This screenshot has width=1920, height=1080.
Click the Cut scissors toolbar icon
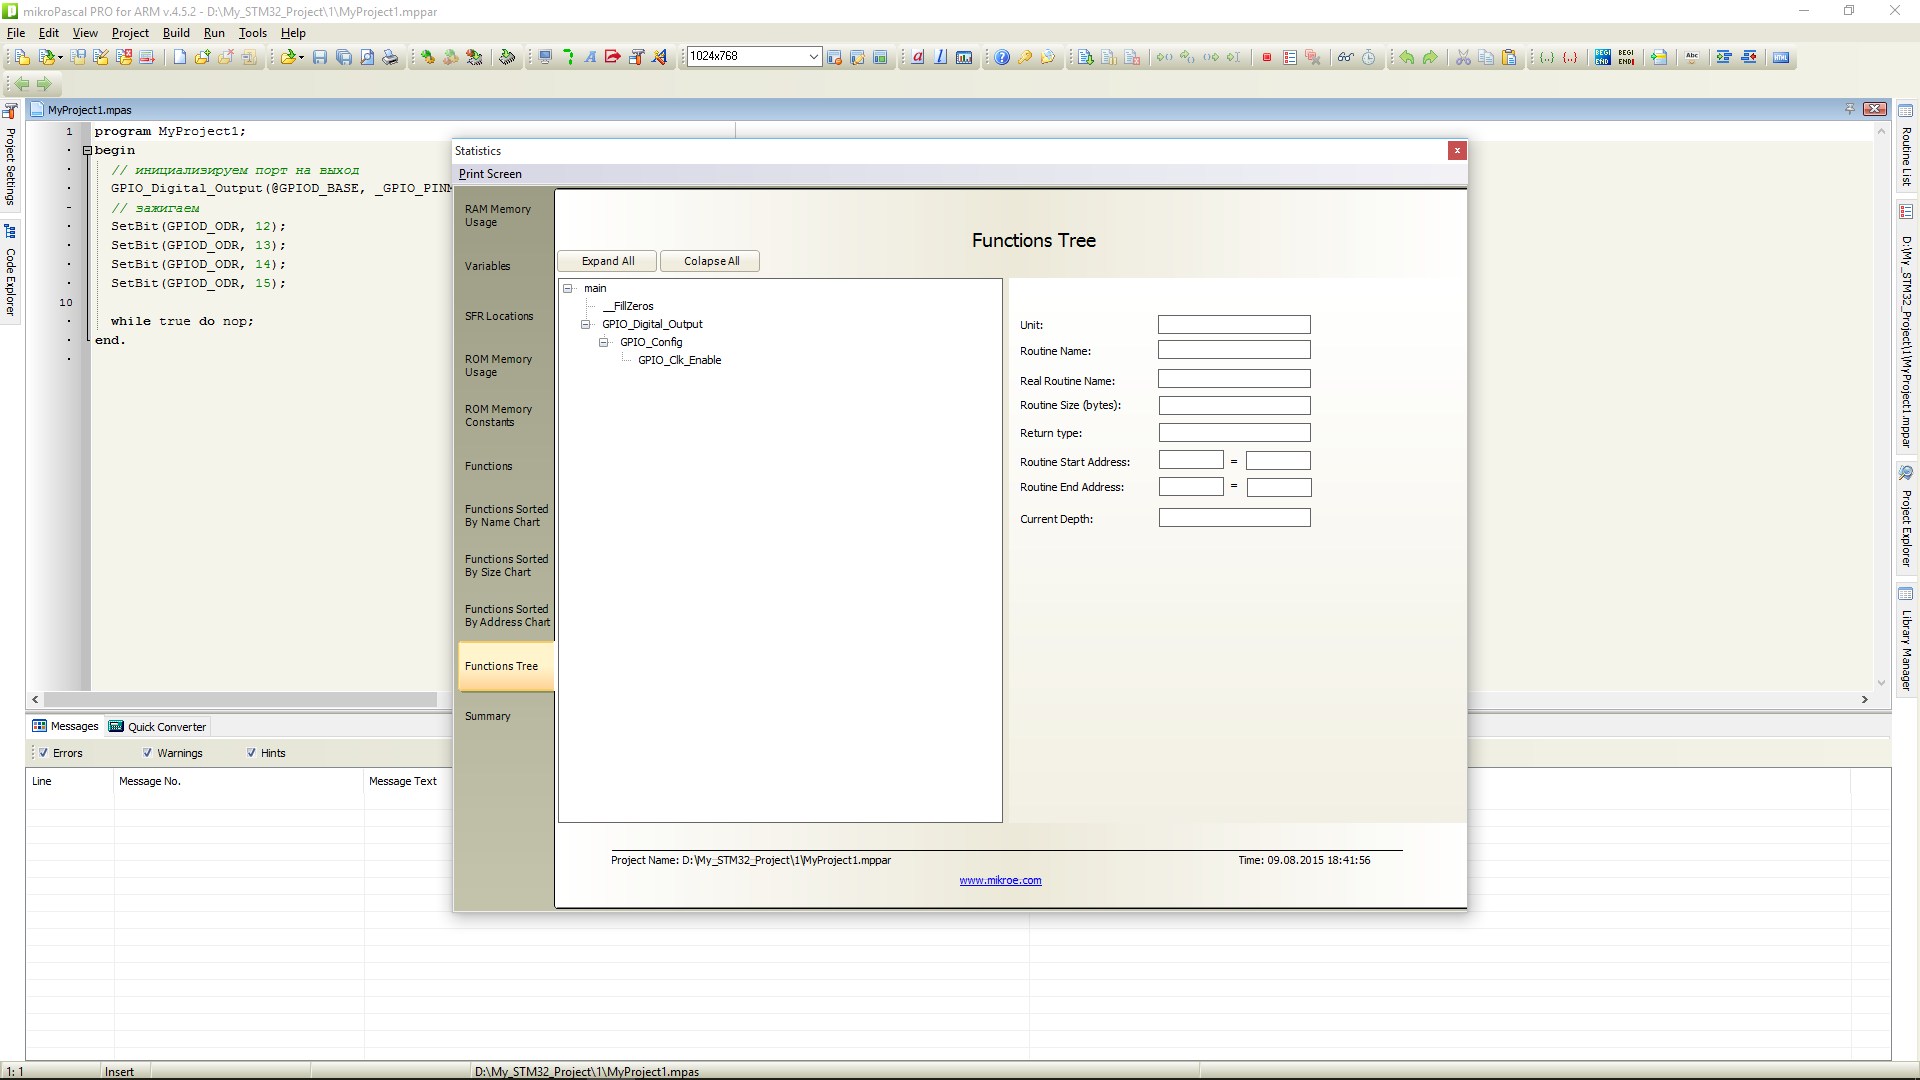pos(1463,57)
